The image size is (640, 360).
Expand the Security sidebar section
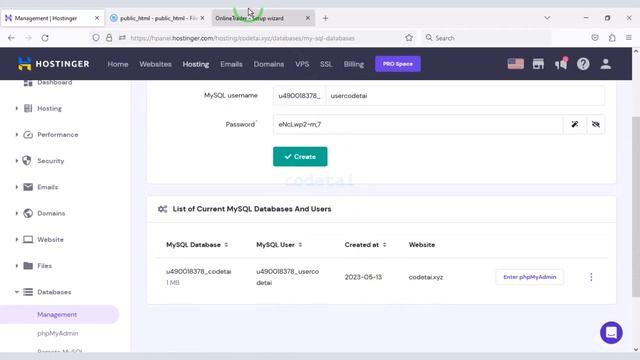(17, 160)
